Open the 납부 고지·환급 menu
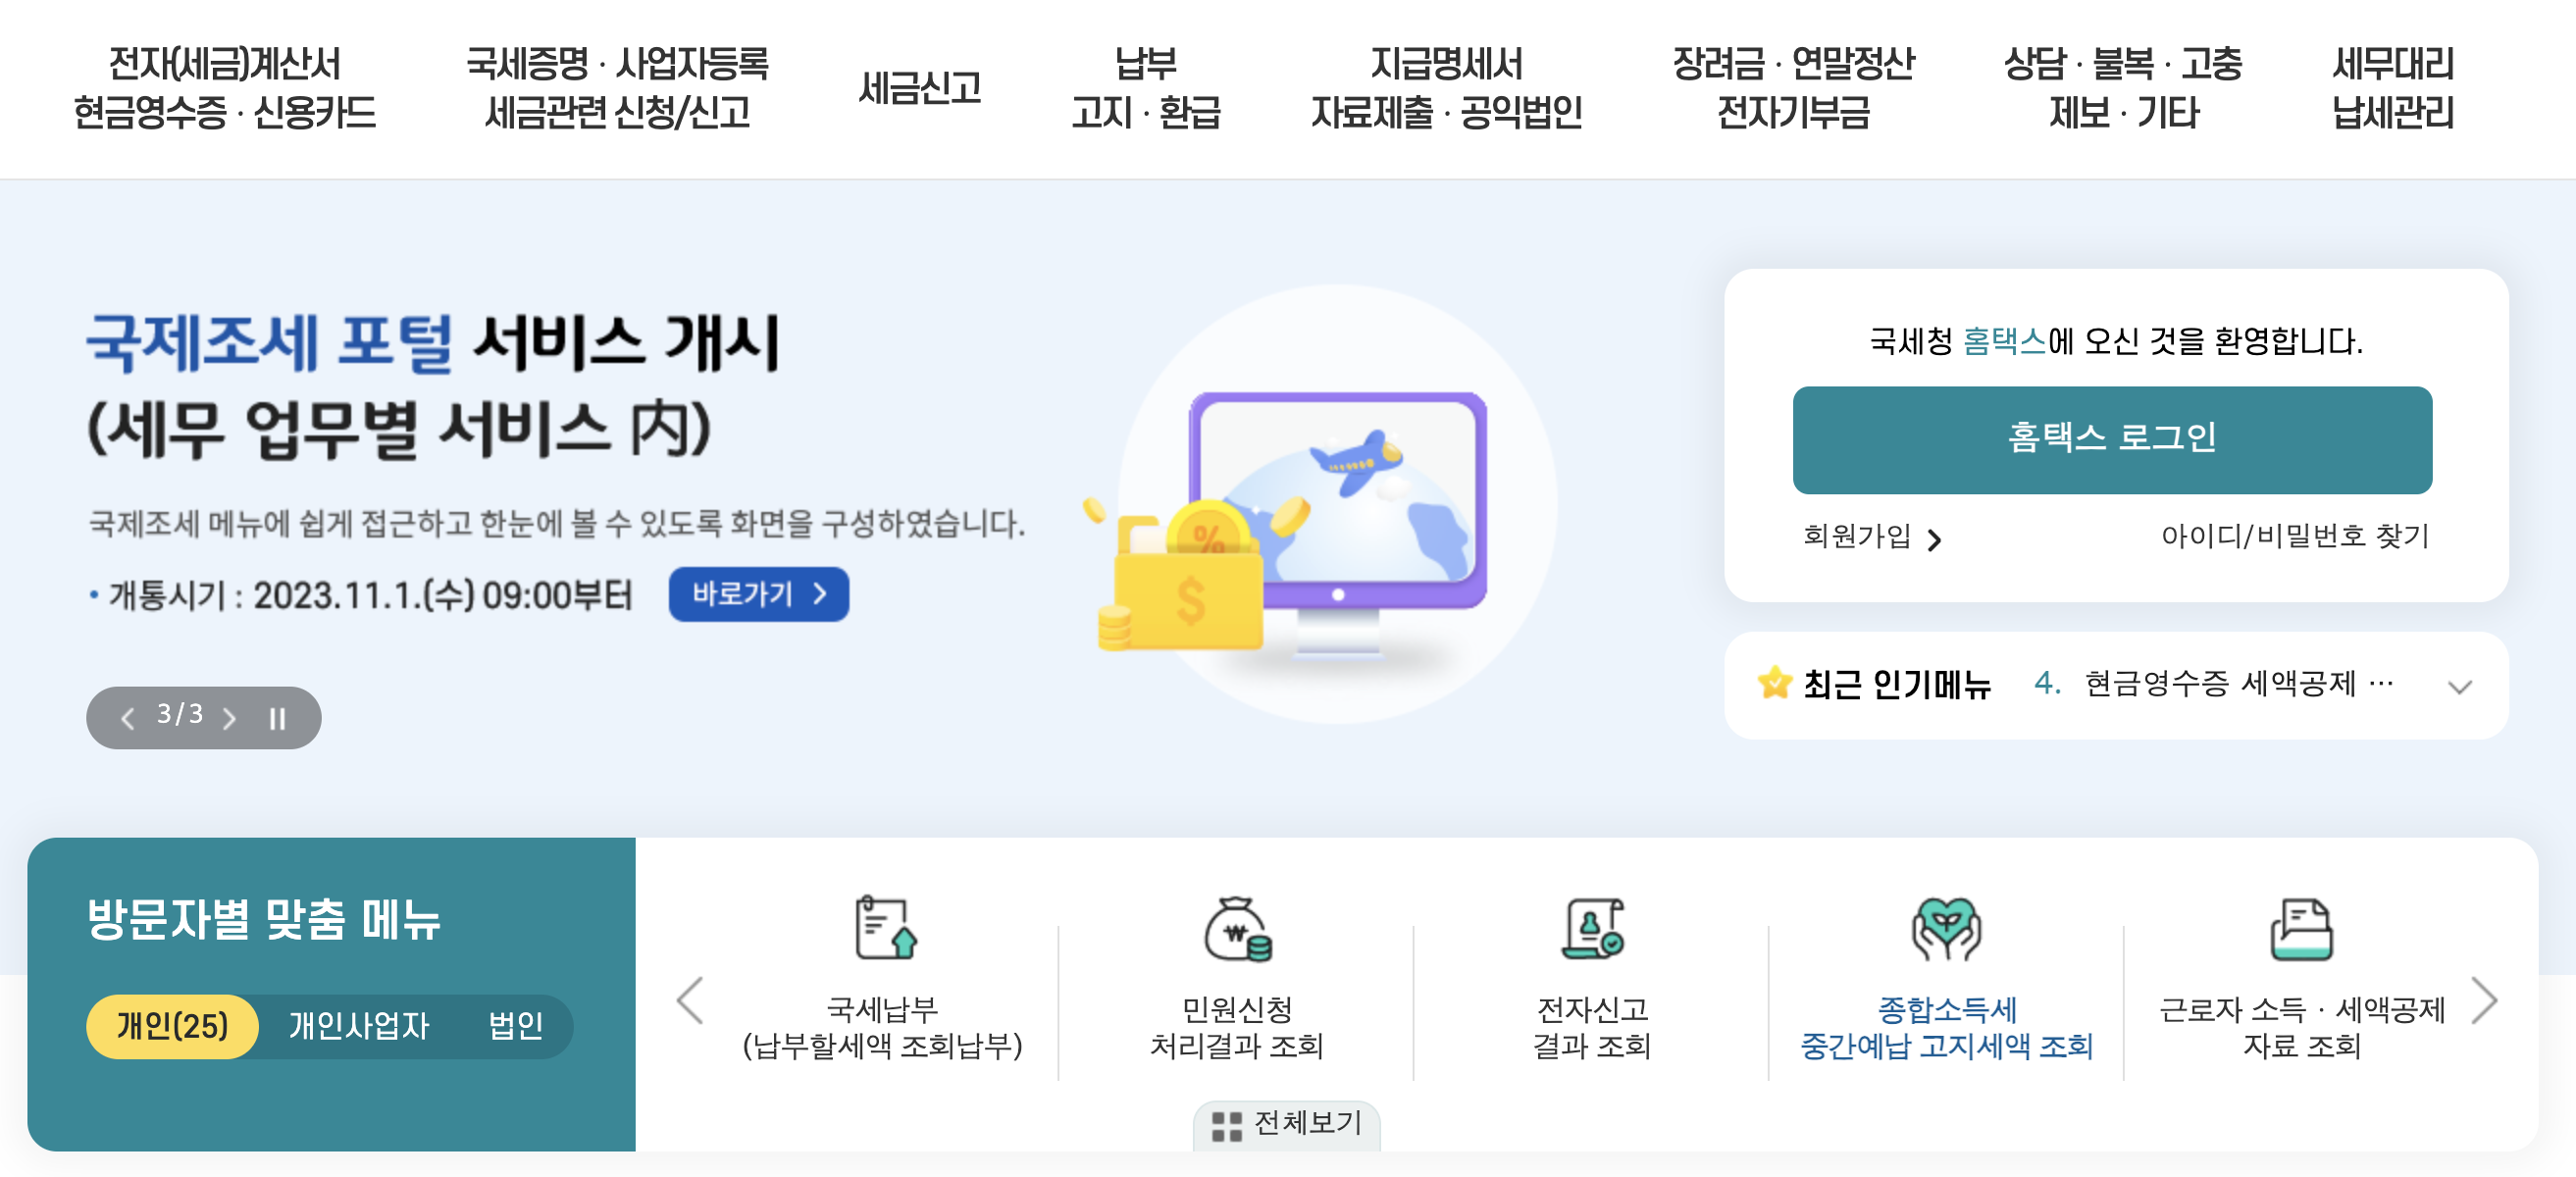 pyautogui.click(x=1145, y=88)
